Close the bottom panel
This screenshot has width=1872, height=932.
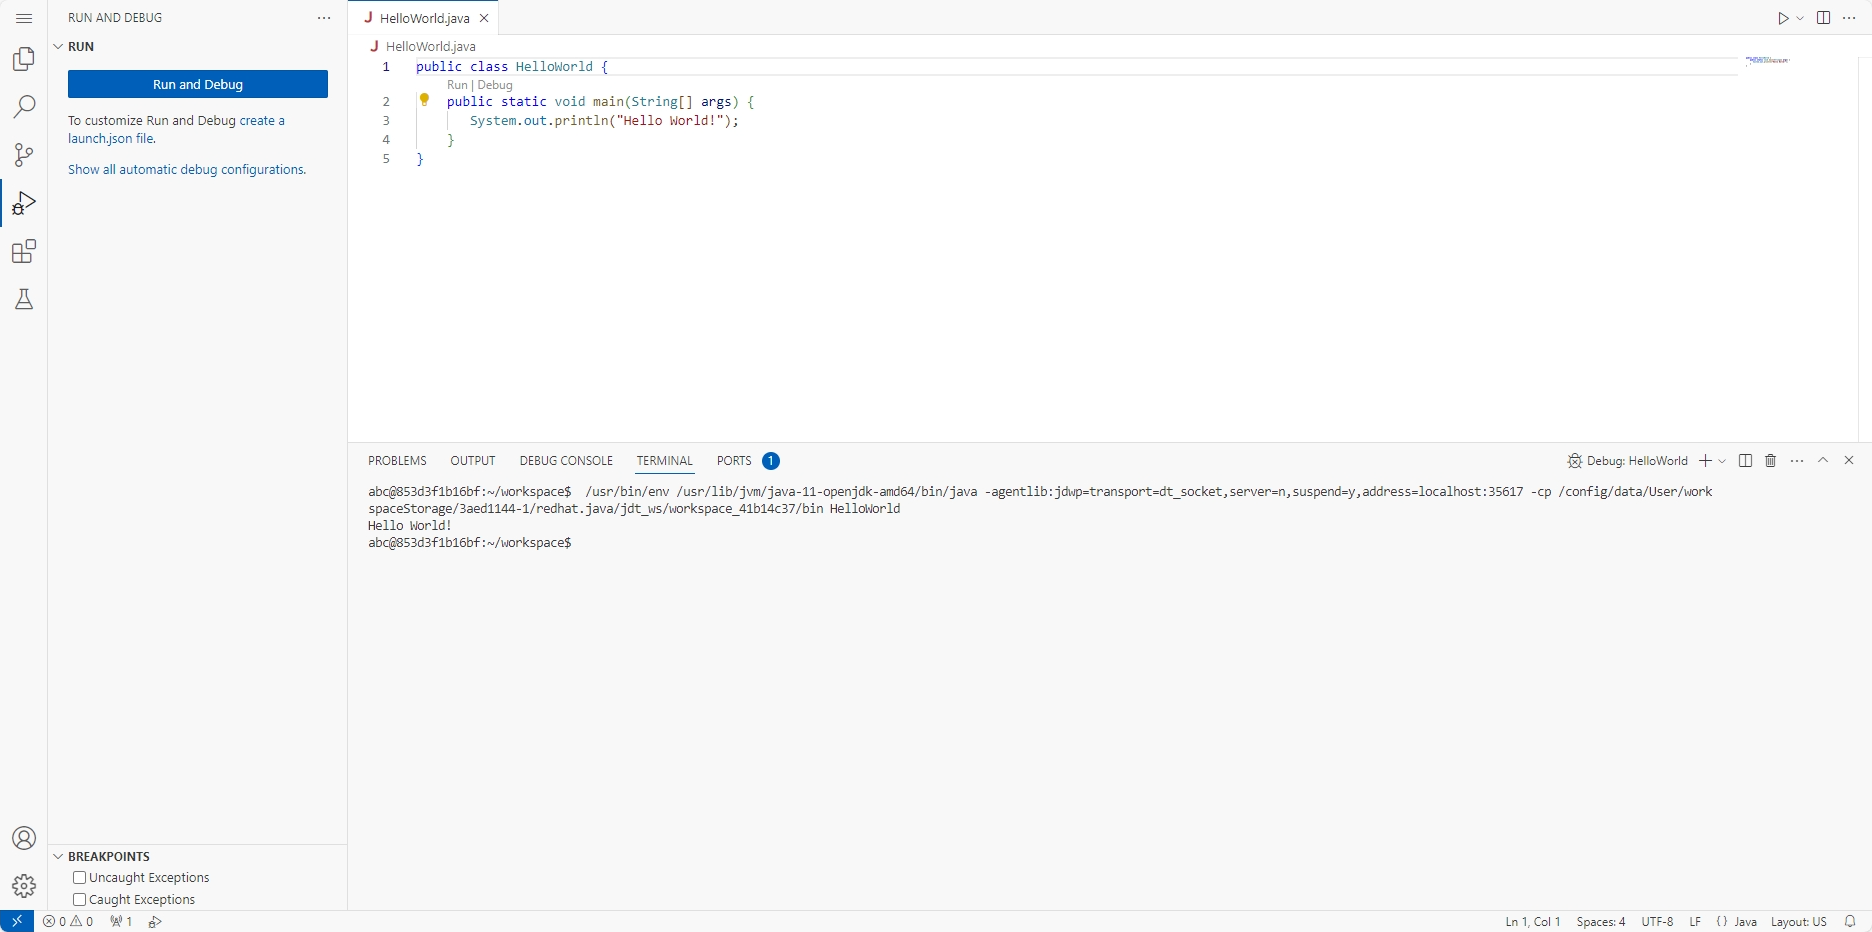tap(1849, 460)
